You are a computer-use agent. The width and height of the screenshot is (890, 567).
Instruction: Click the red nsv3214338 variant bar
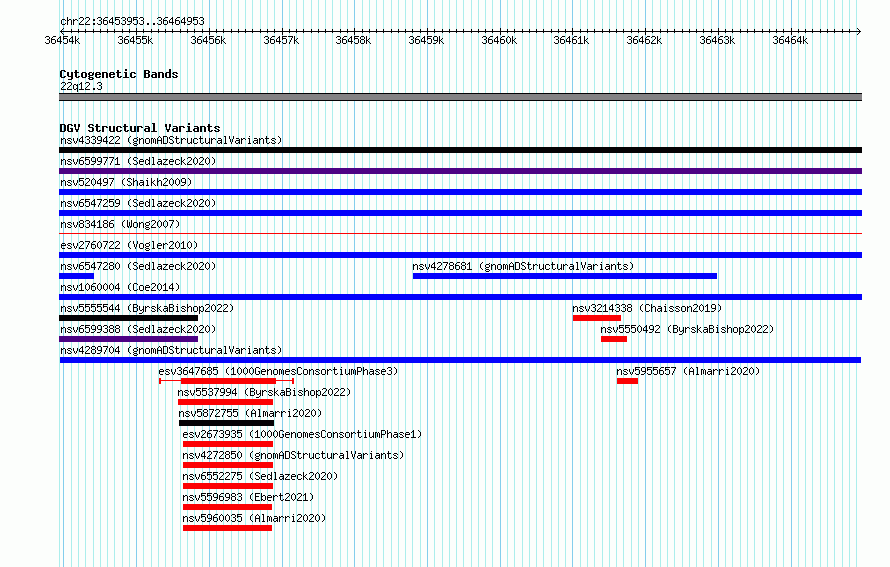coord(597,318)
